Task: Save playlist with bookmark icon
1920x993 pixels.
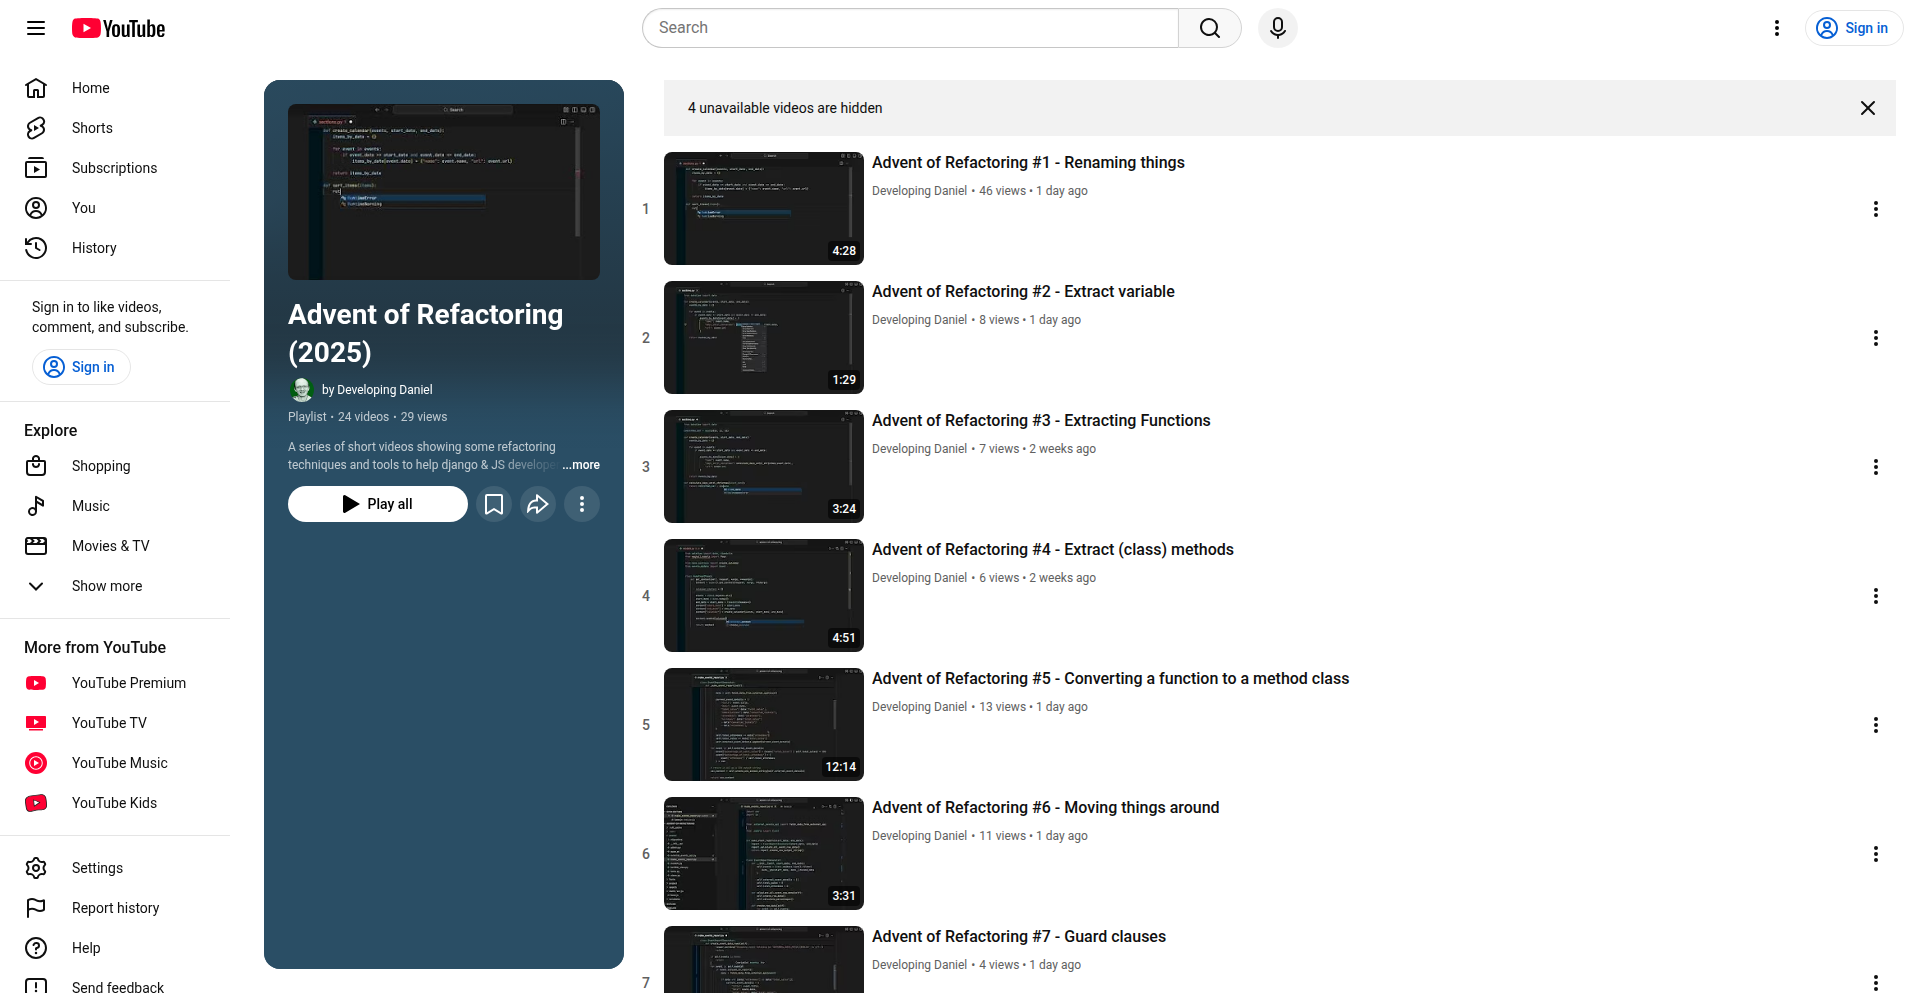Action: tap(494, 504)
